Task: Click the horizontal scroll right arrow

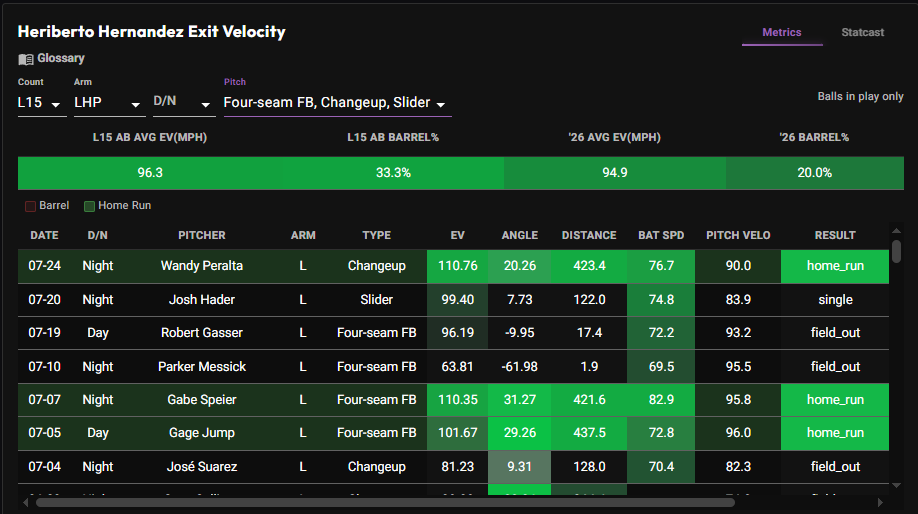Action: point(880,502)
